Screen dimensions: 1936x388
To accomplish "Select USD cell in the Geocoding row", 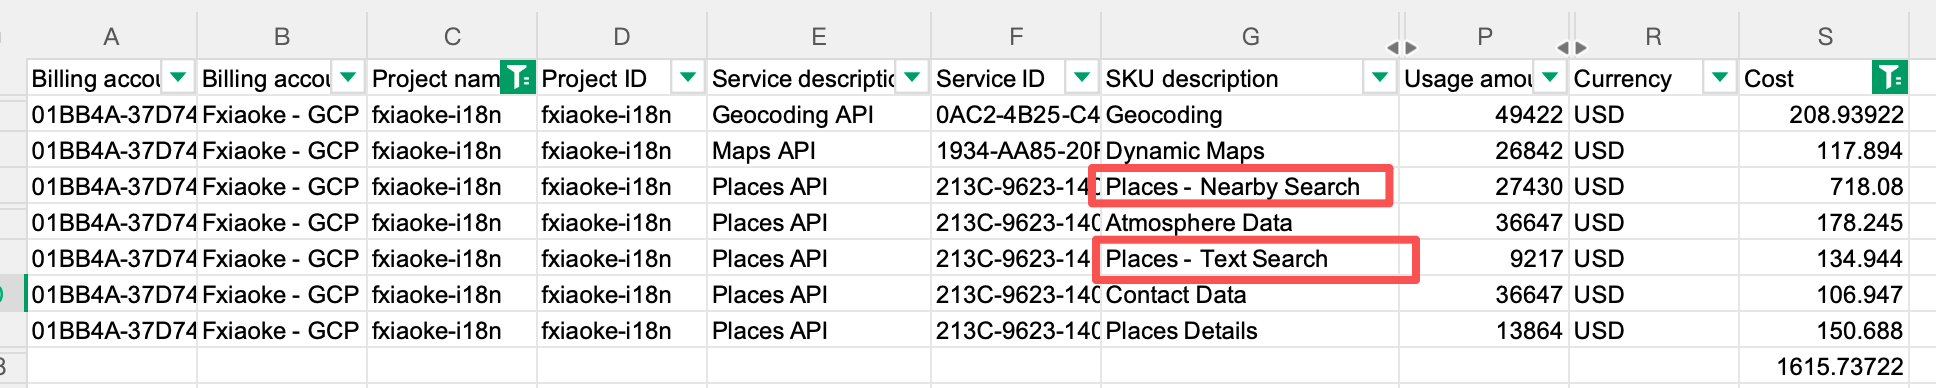I will pyautogui.click(x=1654, y=114).
